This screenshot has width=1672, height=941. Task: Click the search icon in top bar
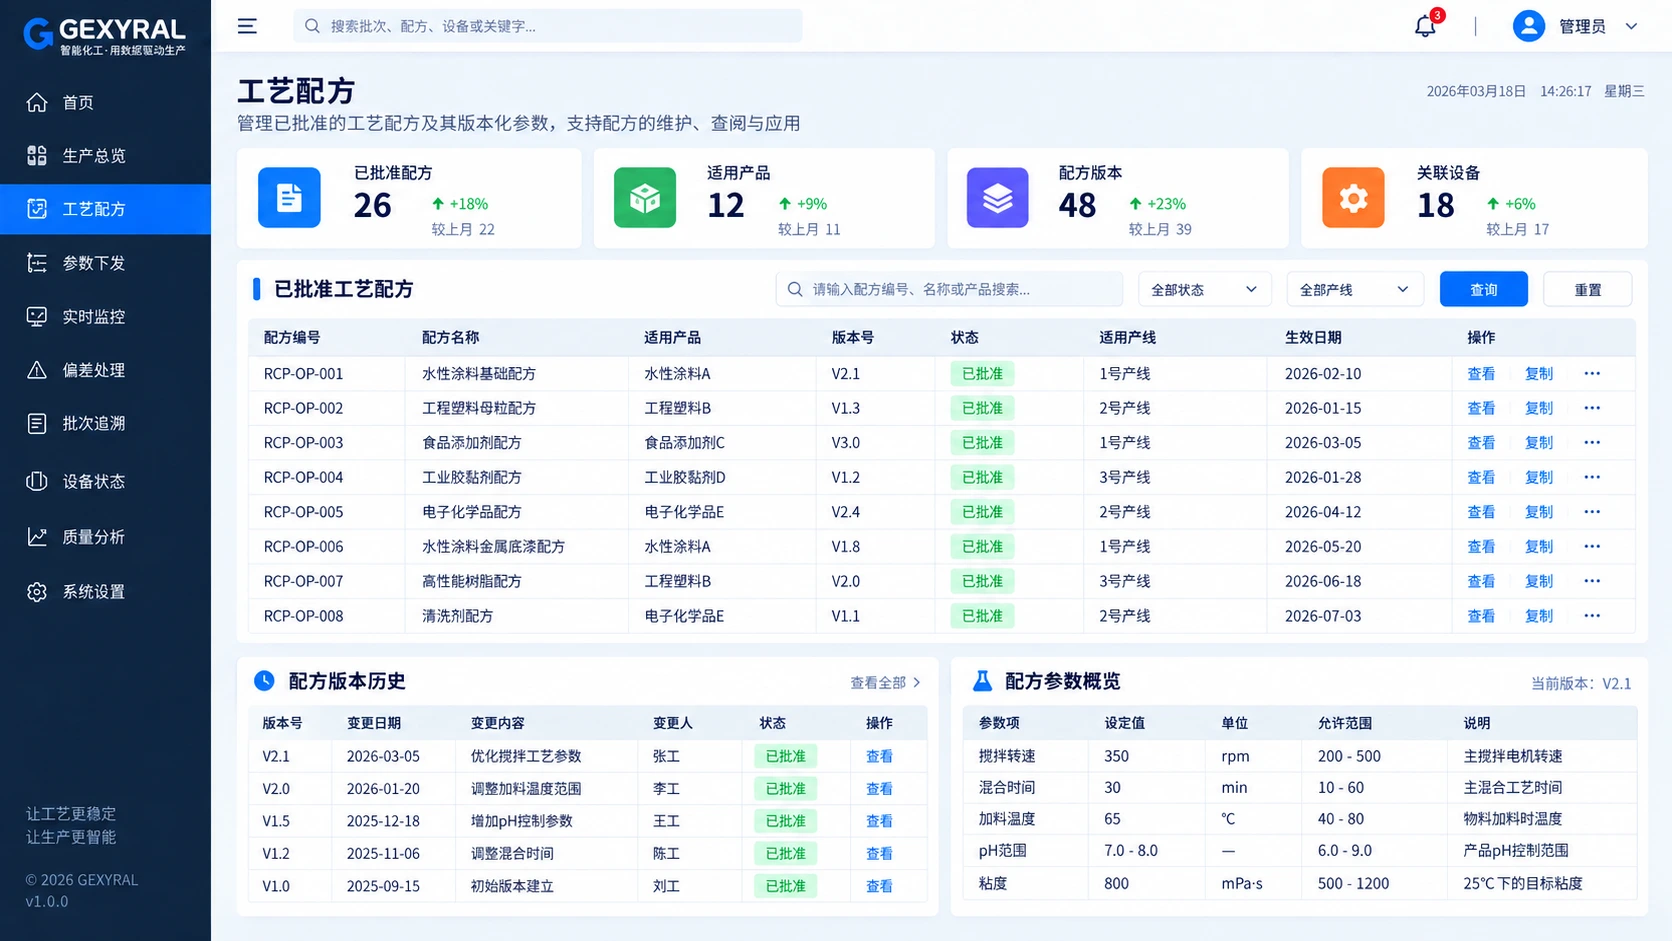312,26
